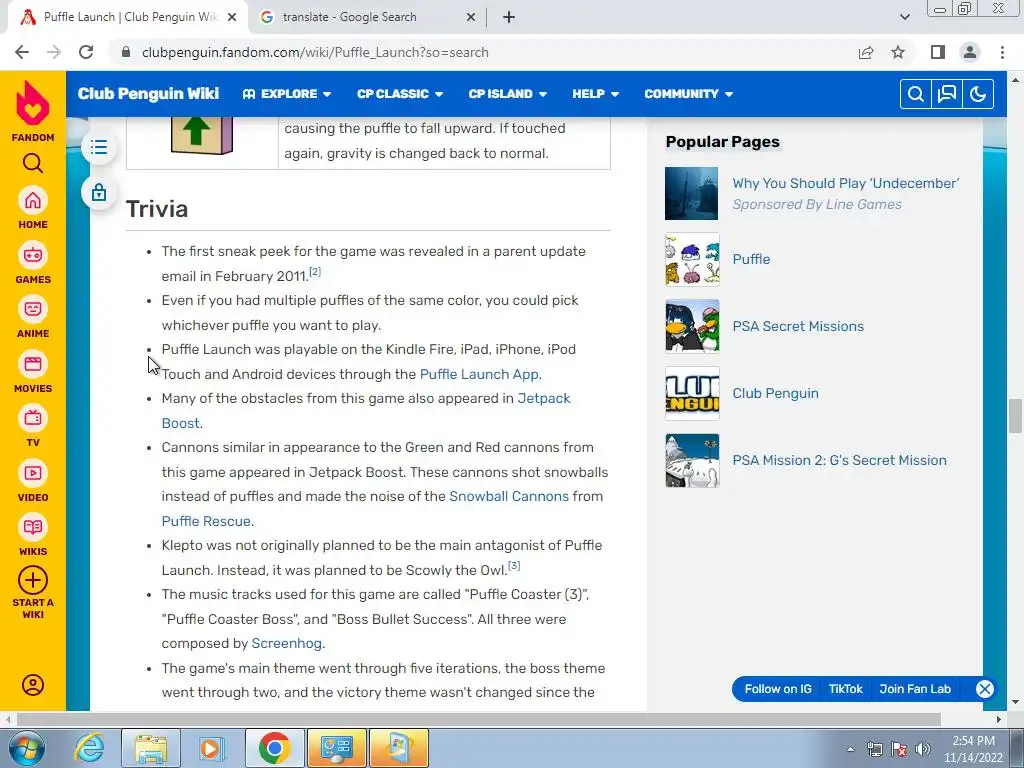The height and width of the screenshot is (768, 1024).
Task: Click reference footnote [2]
Action: point(315,272)
